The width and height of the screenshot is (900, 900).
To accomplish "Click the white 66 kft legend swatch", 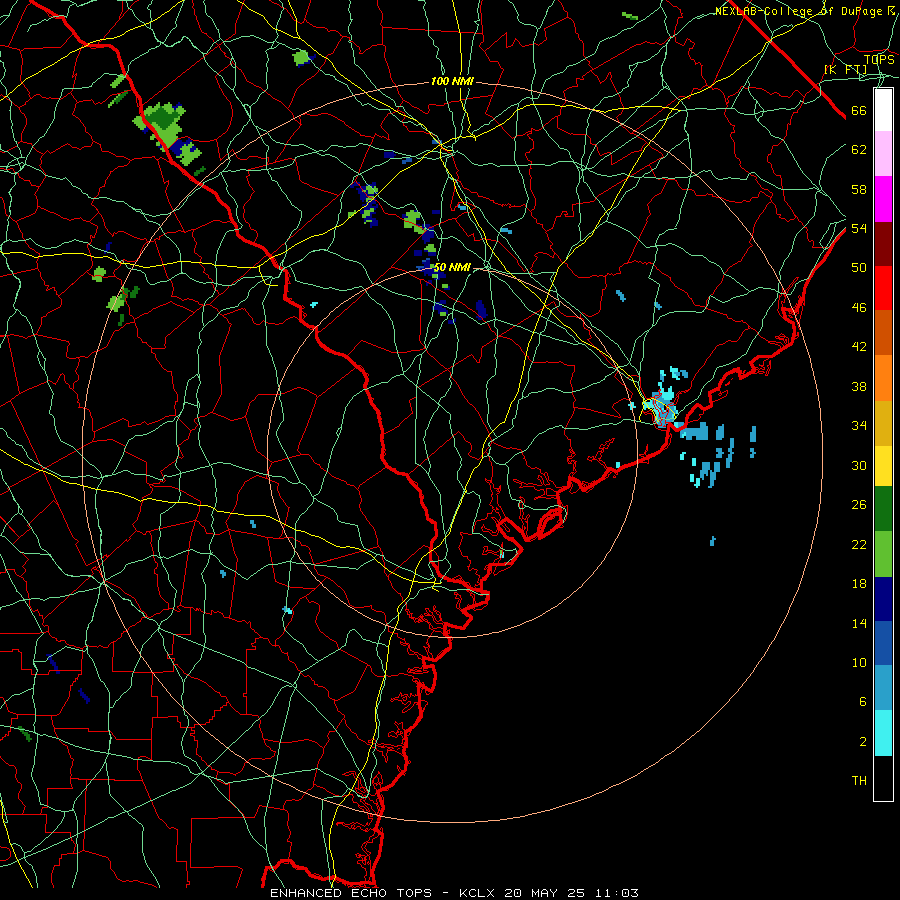I will pos(883,110).
